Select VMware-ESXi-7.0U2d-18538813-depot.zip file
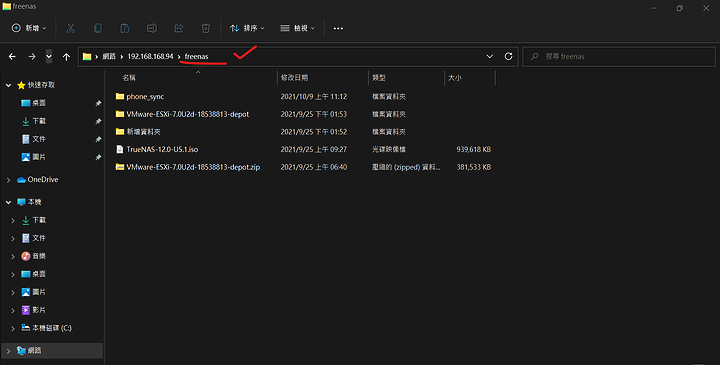 [193, 167]
